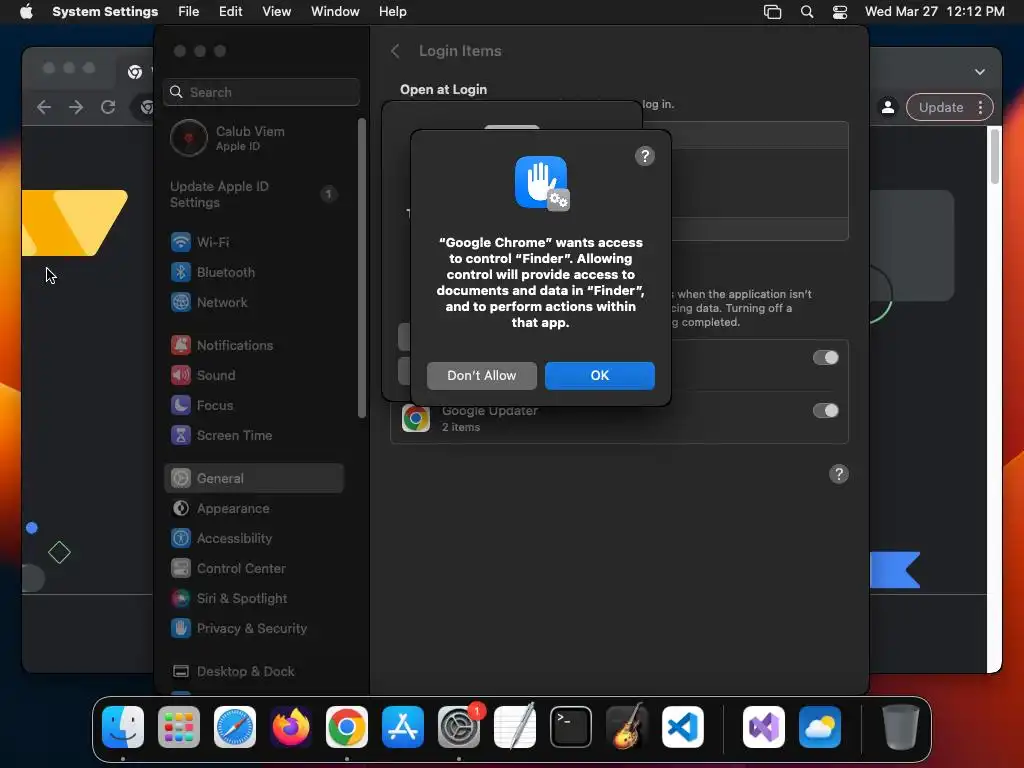Viewport: 1024px width, 768px height.
Task: Open Safari from the Dock
Action: coord(235,727)
